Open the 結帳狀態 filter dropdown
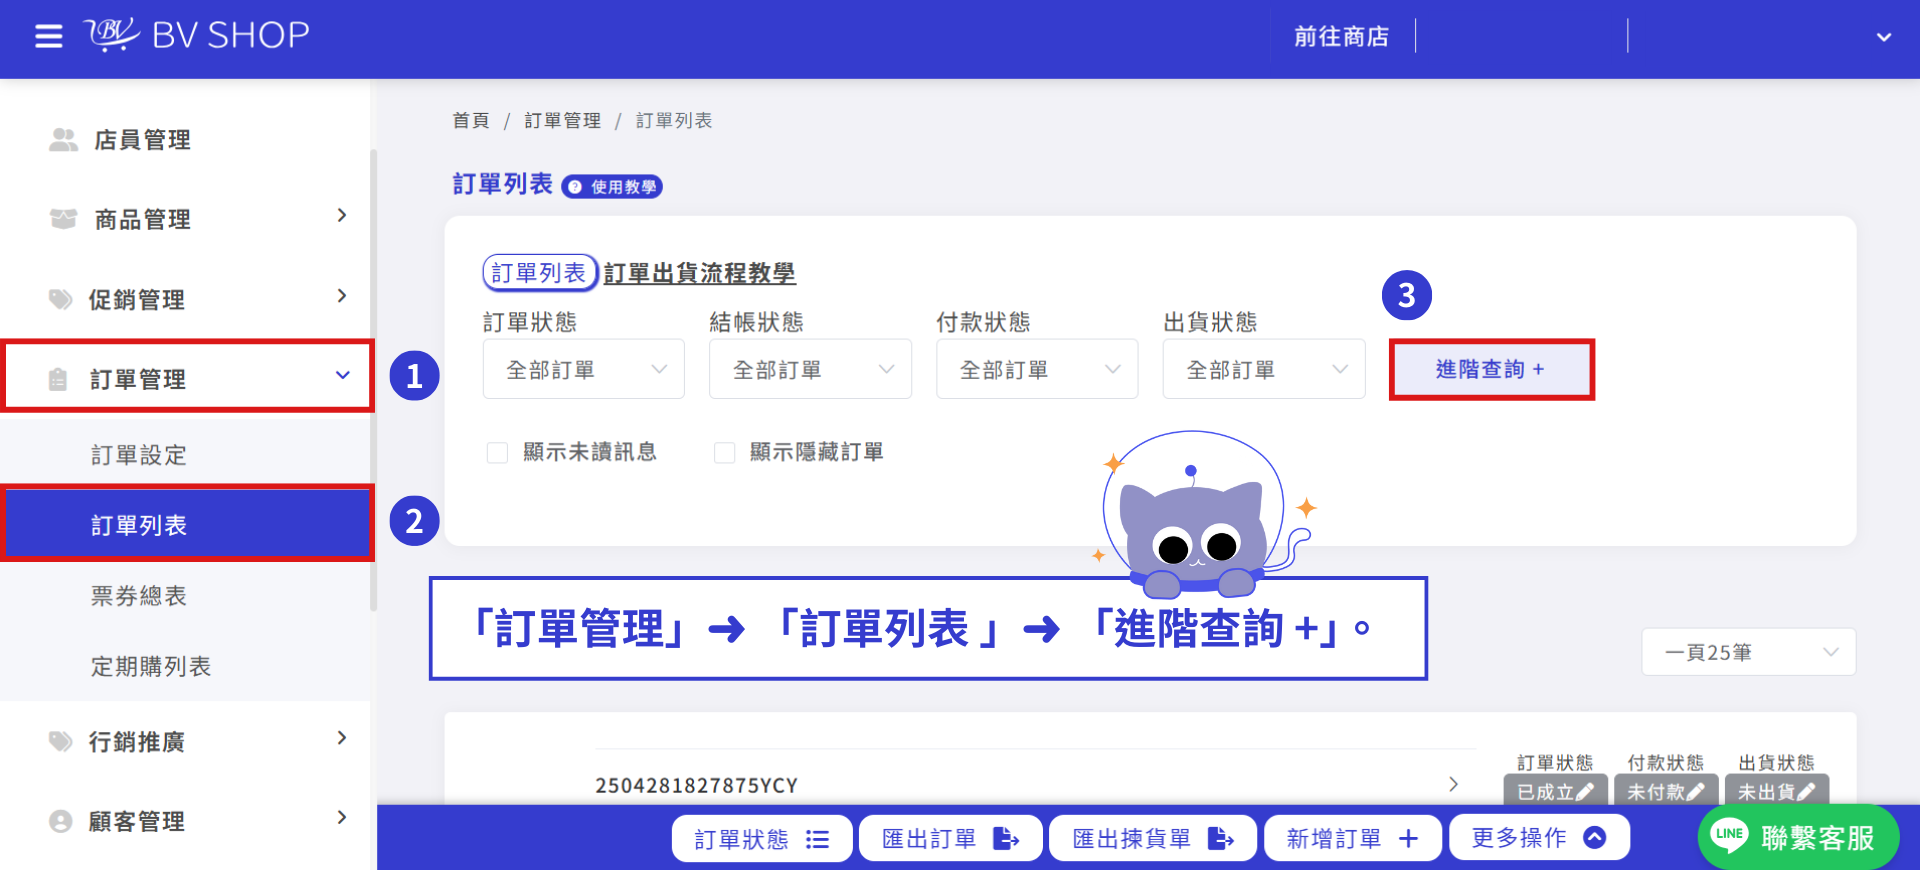Image resolution: width=1920 pixels, height=870 pixels. click(810, 369)
